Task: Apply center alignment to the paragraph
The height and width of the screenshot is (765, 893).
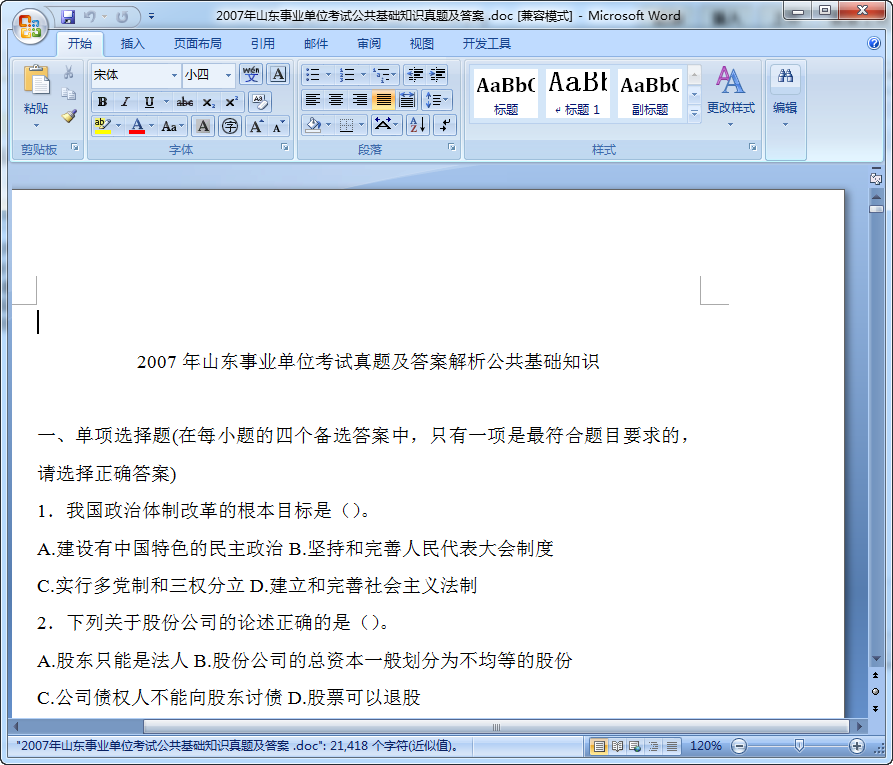Action: tap(335, 99)
